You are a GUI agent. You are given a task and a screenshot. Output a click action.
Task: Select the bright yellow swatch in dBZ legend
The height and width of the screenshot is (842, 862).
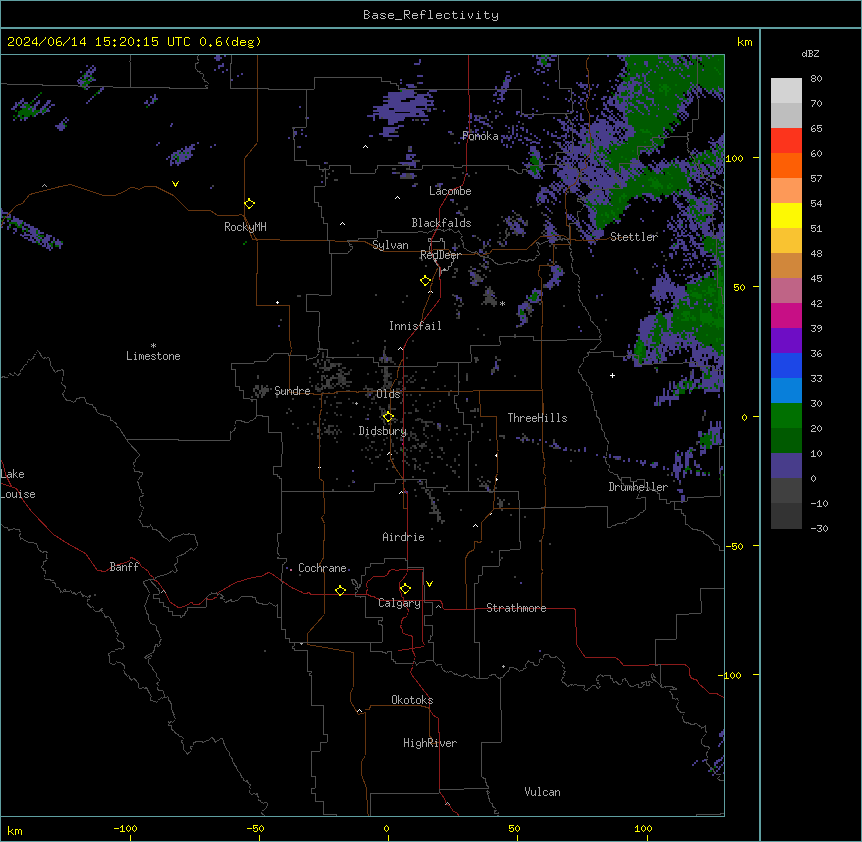pos(786,215)
